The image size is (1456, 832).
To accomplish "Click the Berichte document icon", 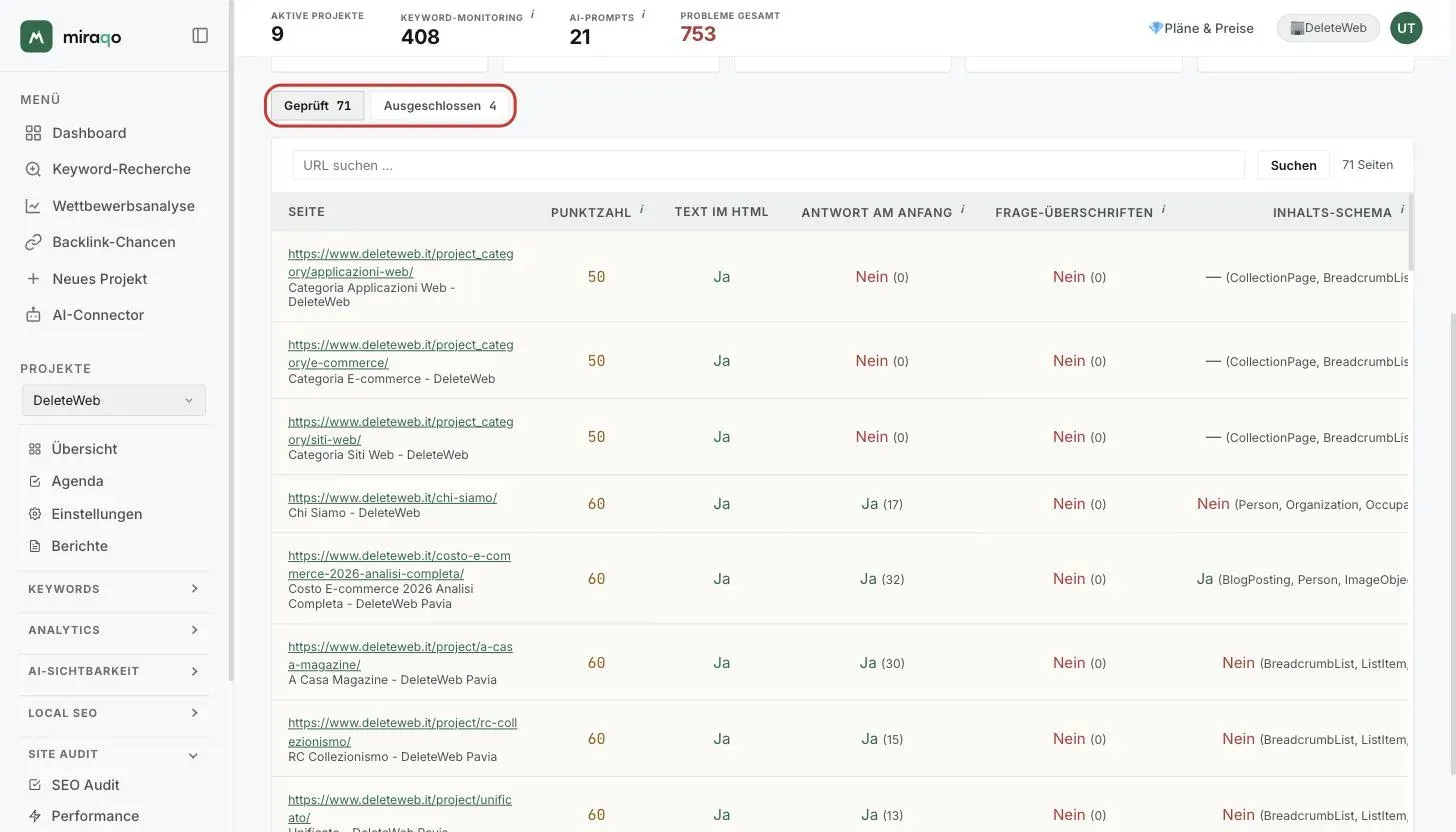I will tap(35, 546).
